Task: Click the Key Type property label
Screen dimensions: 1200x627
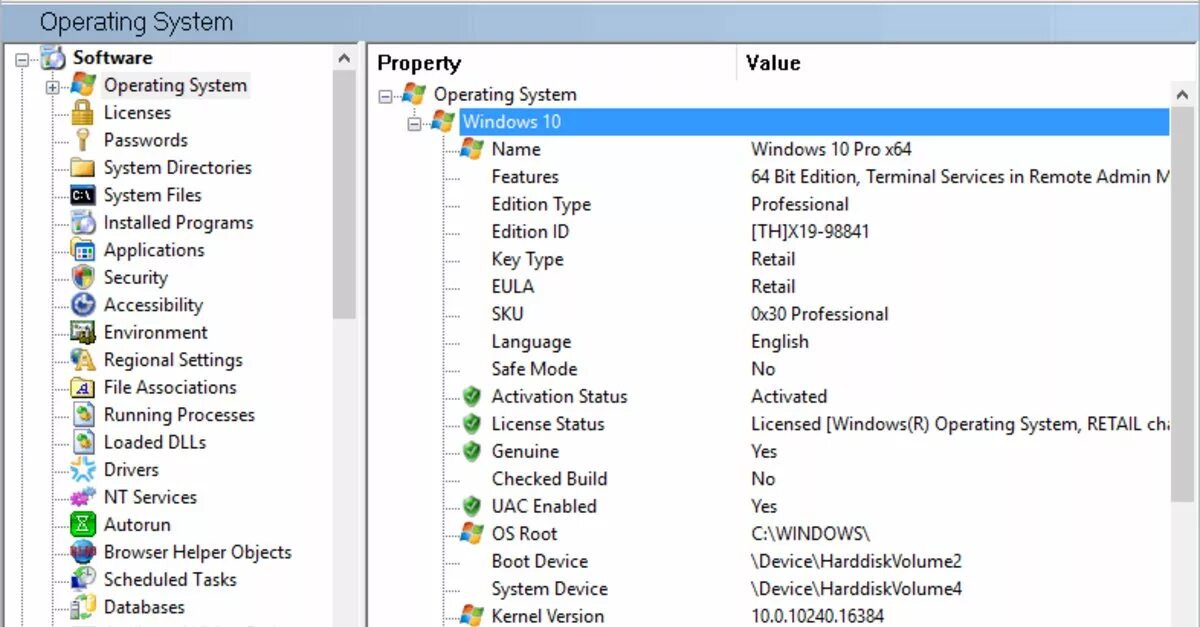Action: click(527, 260)
